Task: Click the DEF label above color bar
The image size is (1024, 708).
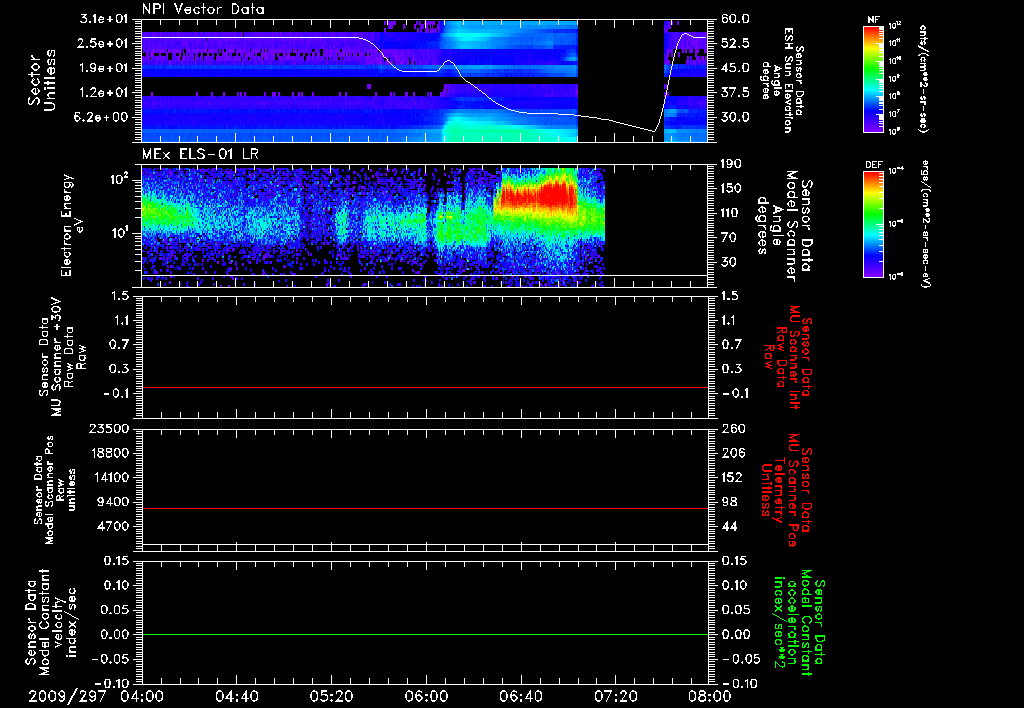Action: 874,165
